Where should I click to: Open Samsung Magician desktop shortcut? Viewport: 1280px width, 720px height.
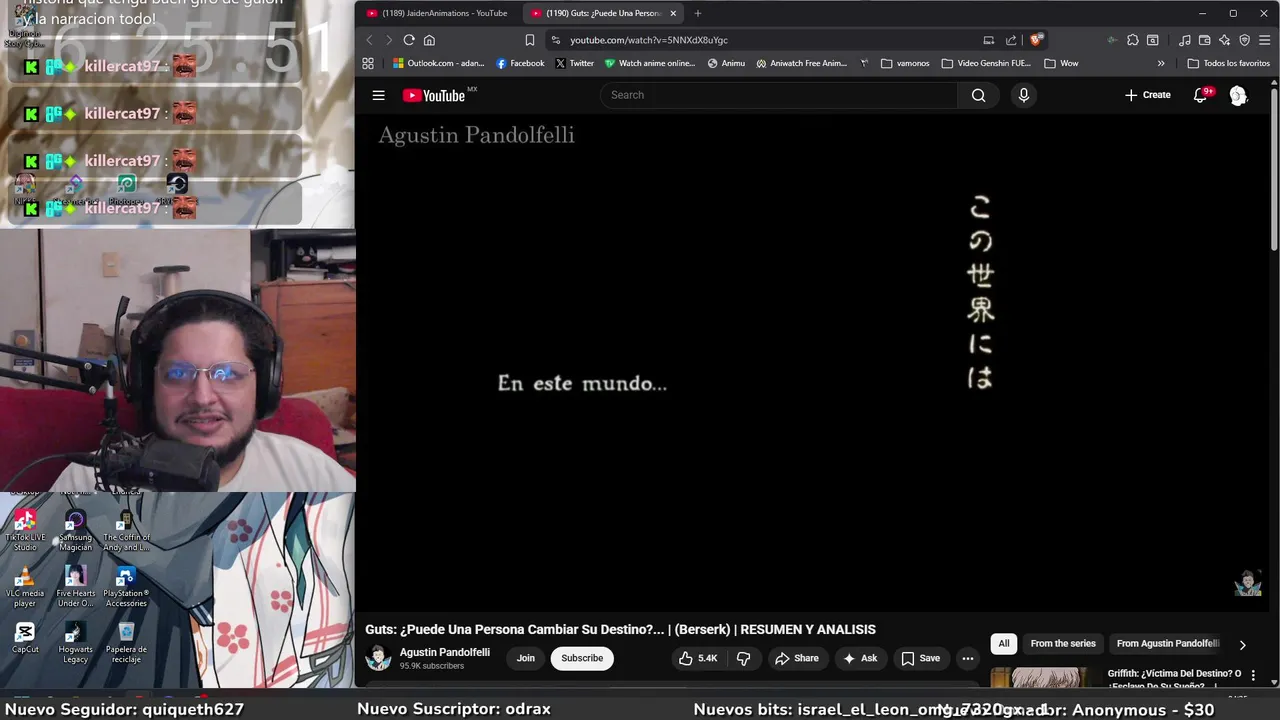75,531
